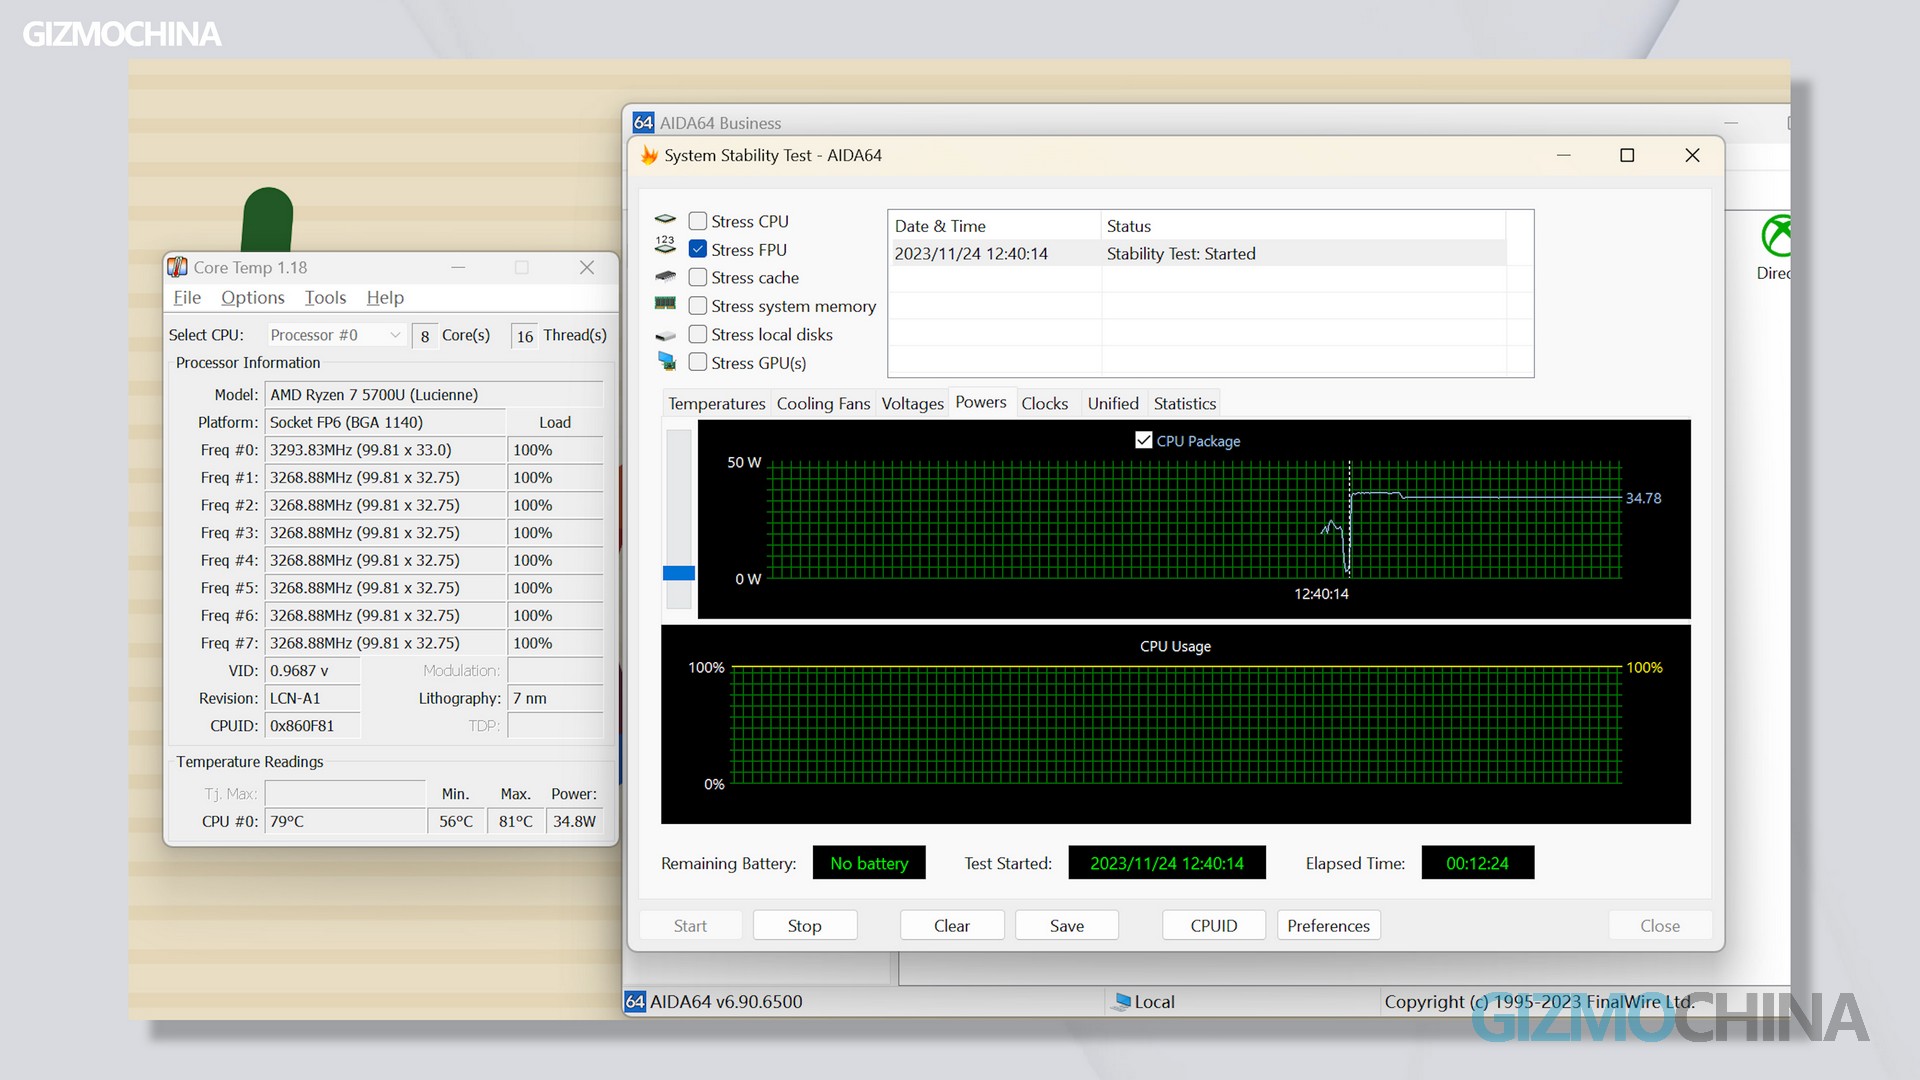
Task: Click the Power reading 34.8W
Action: tap(575, 821)
